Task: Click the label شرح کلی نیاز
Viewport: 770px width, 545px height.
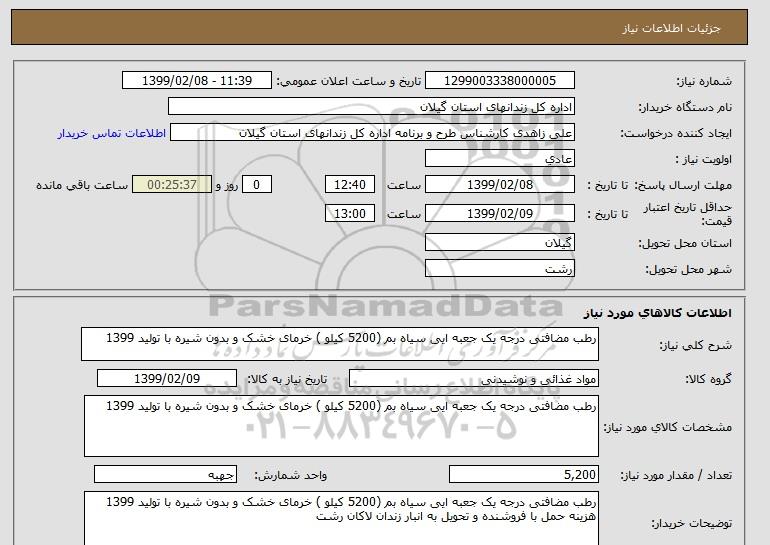Action: coord(695,345)
